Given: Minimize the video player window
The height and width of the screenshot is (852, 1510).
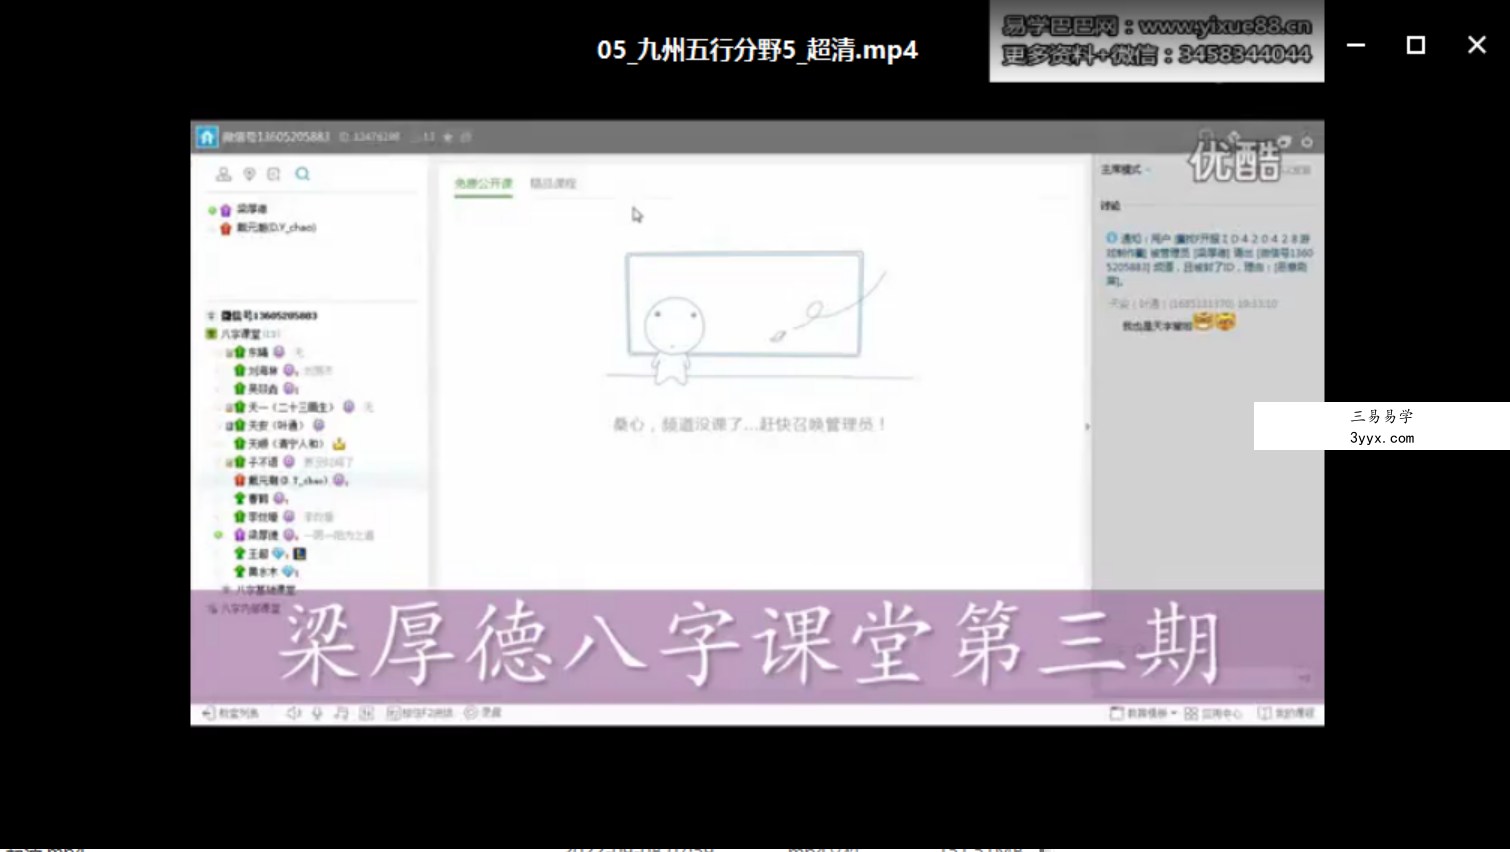Looking at the screenshot, I should [1355, 45].
